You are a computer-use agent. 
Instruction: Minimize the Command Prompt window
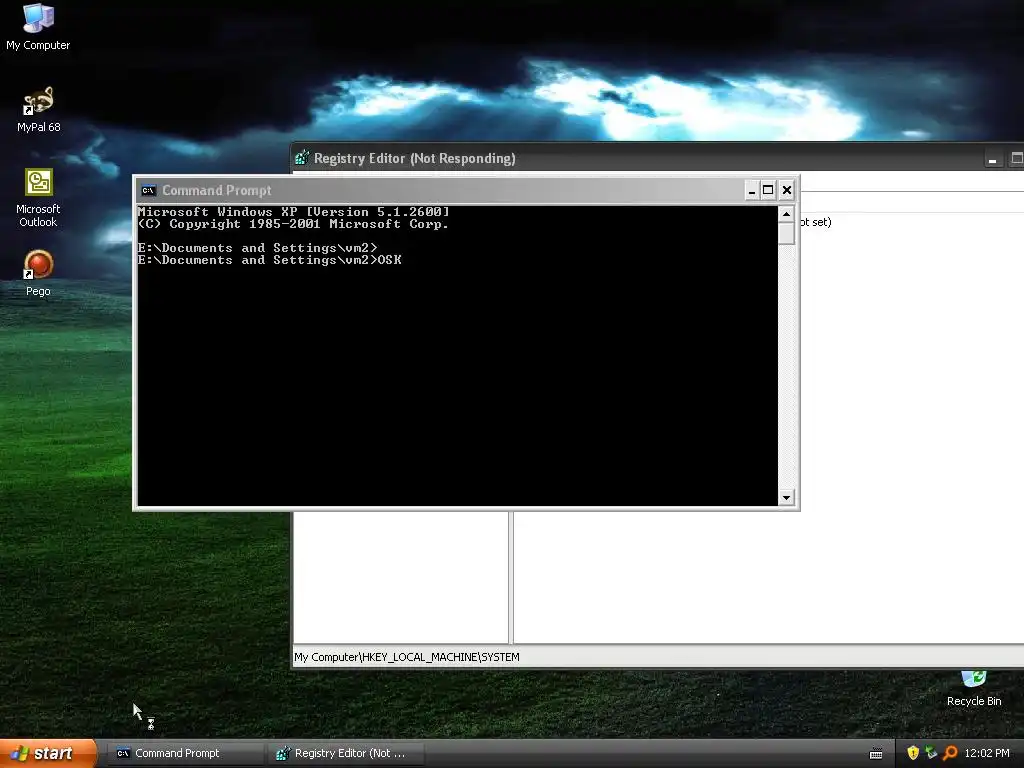pos(752,190)
